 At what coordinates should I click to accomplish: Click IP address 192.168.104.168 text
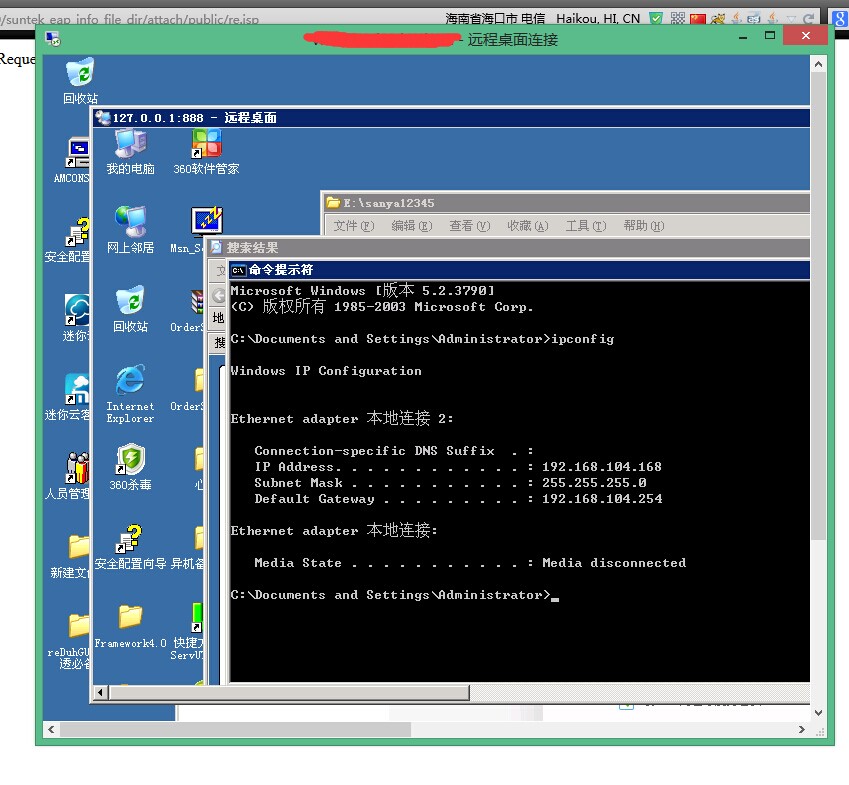tap(602, 467)
